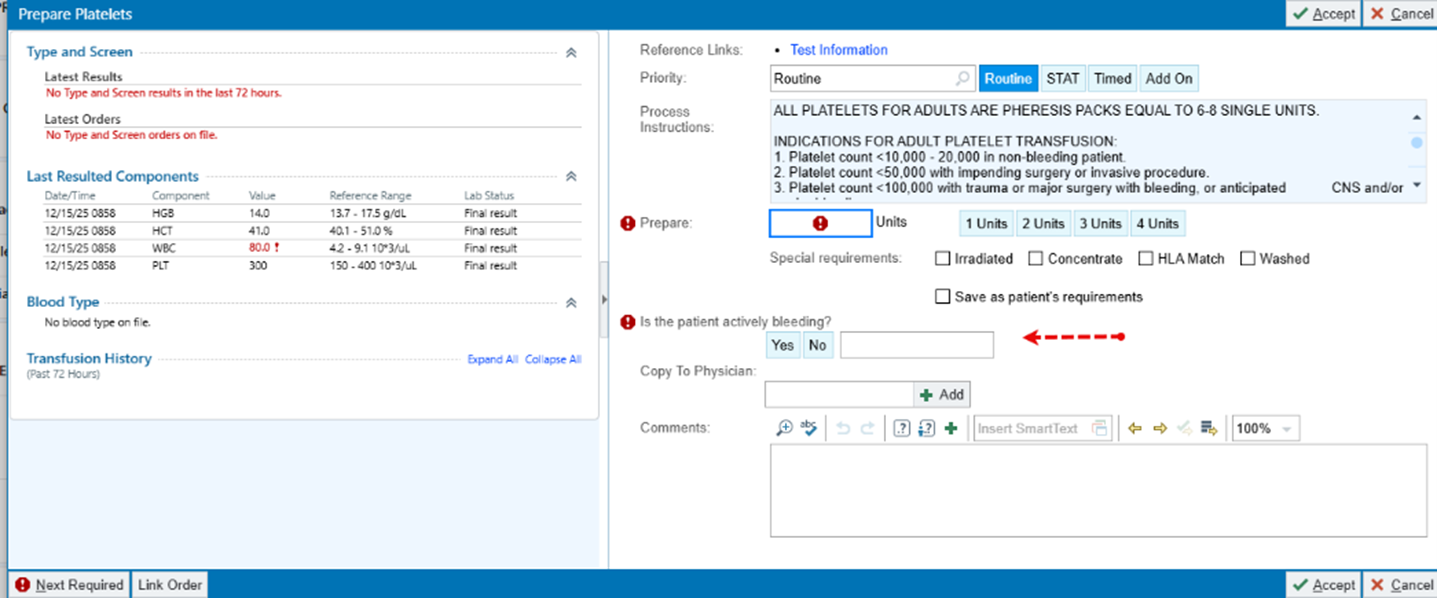Tick Save as patient's requirements
The height and width of the screenshot is (598, 1437).
coord(942,297)
